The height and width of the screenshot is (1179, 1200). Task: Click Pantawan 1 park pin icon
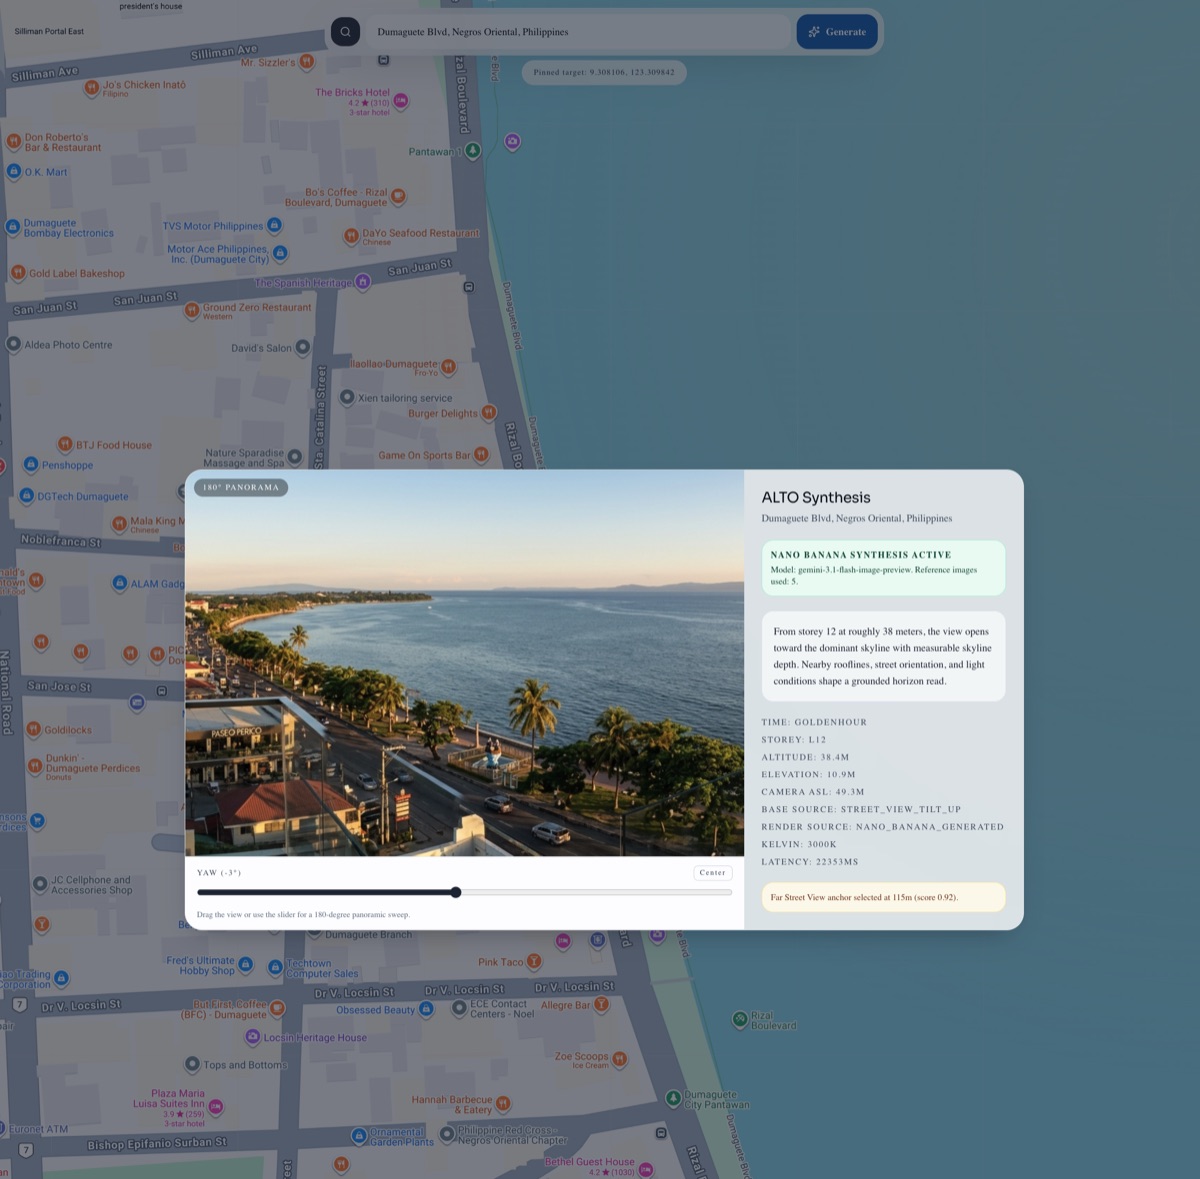click(x=473, y=151)
